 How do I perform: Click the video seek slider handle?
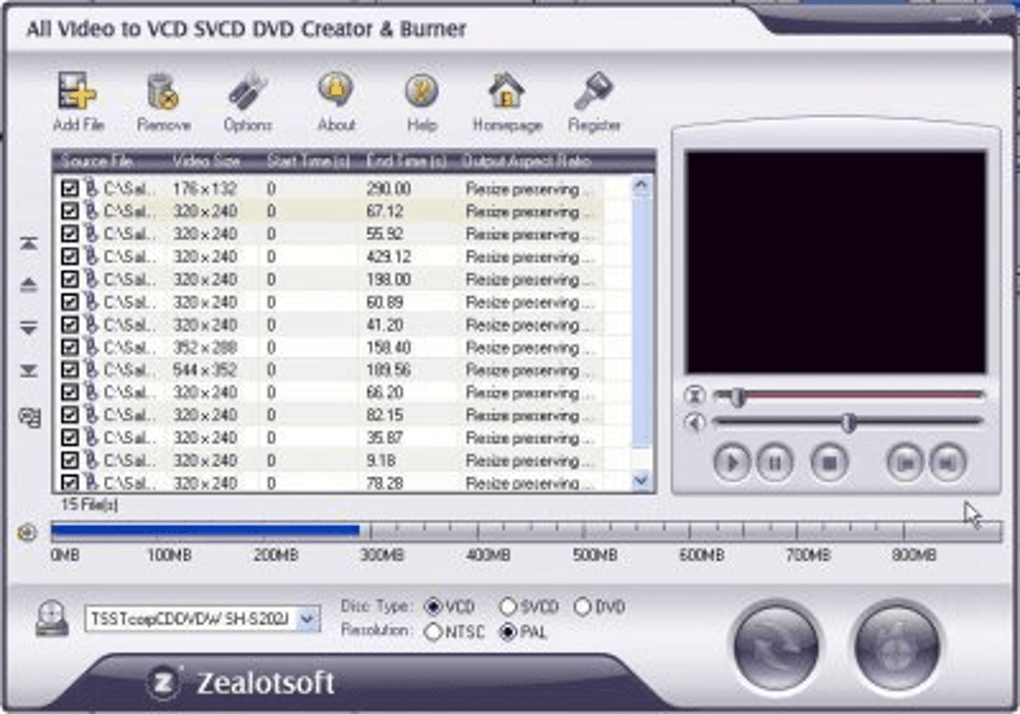[x=738, y=396]
